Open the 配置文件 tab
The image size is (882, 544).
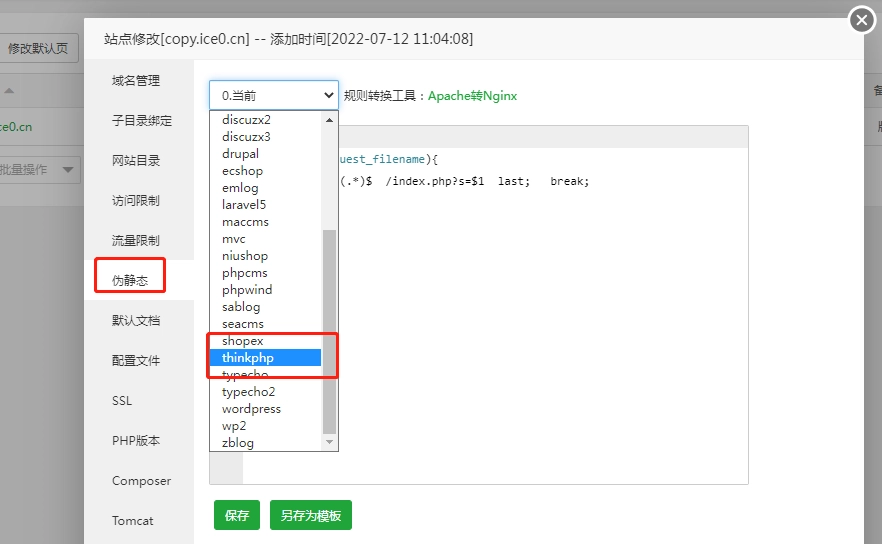[x=135, y=361]
